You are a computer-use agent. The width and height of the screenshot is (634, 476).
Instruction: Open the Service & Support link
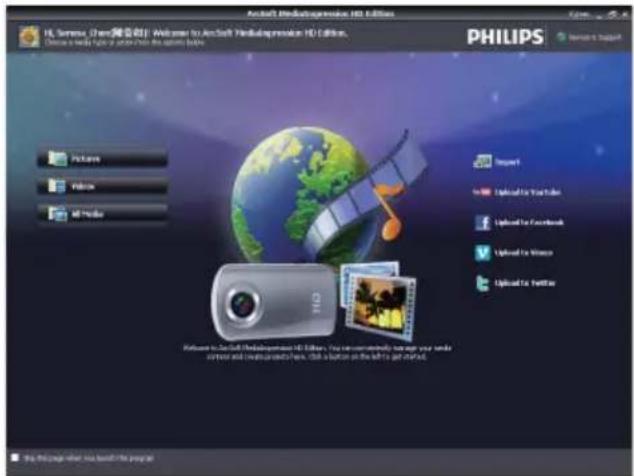click(x=589, y=37)
